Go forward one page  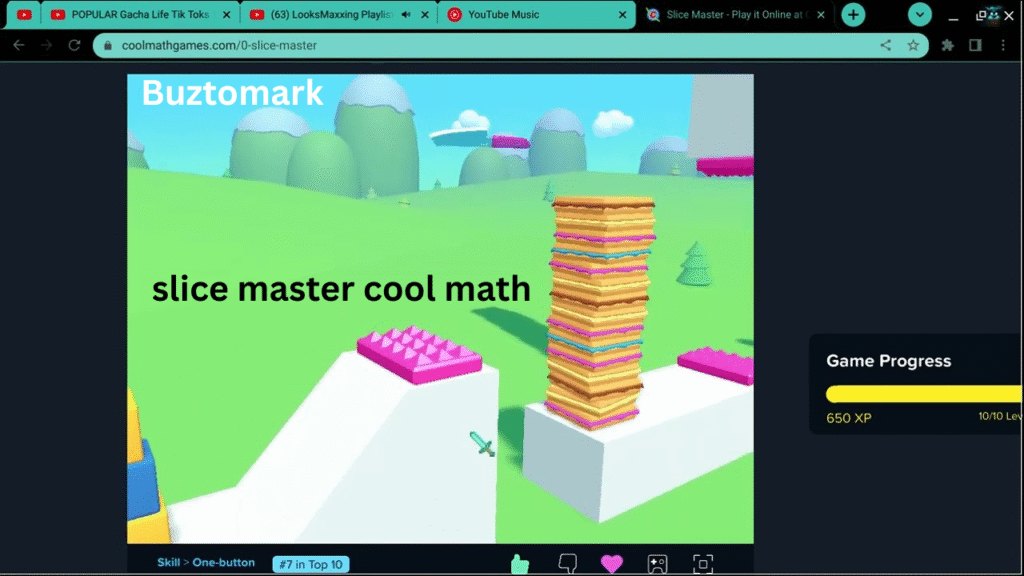pos(46,45)
